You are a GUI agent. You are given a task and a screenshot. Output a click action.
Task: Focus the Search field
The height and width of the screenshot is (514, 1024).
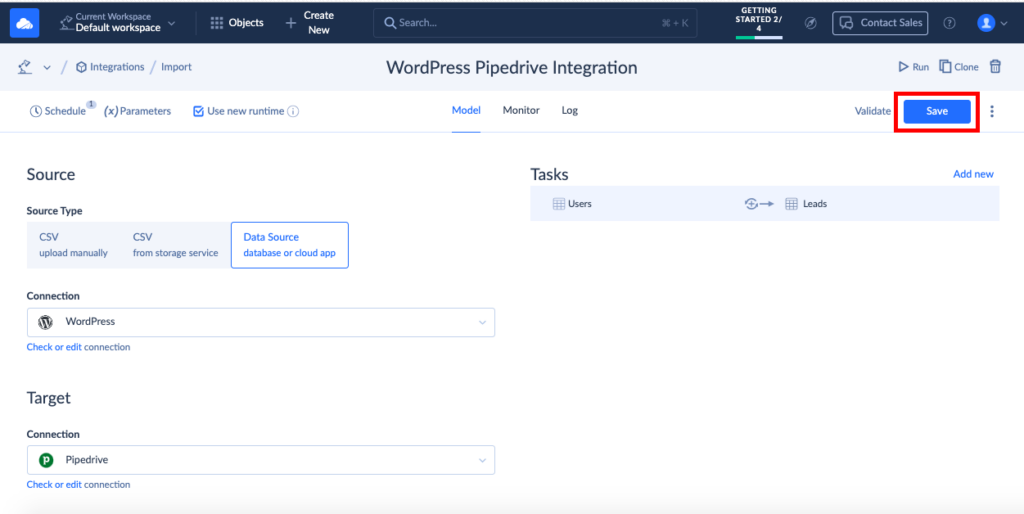coord(535,23)
